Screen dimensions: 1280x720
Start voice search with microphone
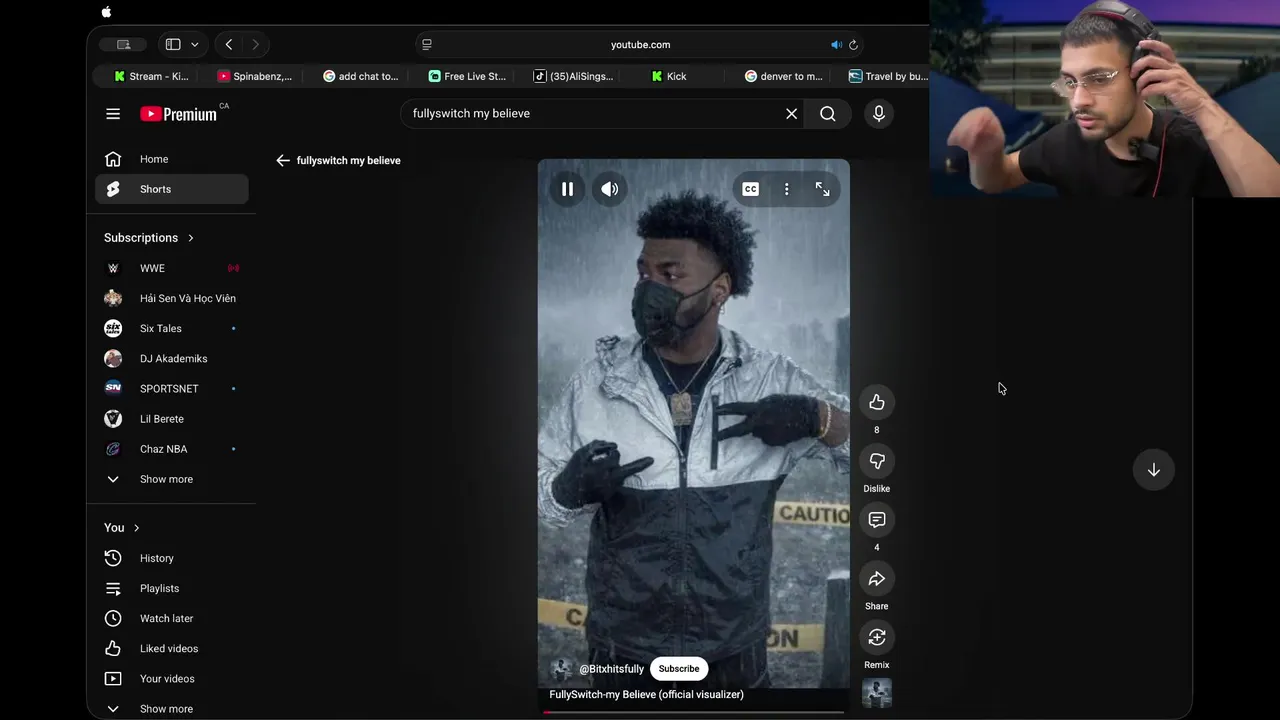[879, 114]
